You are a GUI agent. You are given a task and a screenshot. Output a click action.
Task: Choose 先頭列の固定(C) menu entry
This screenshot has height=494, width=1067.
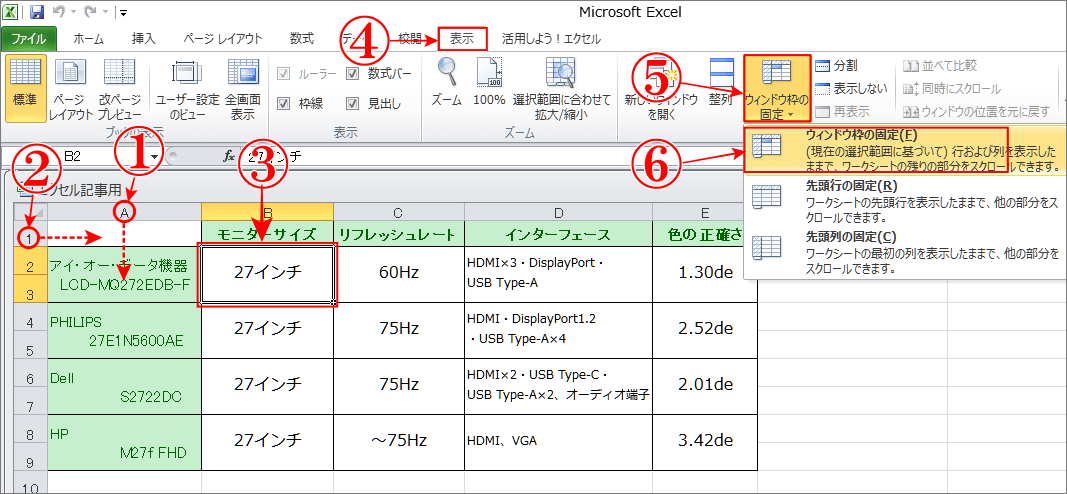coord(905,253)
